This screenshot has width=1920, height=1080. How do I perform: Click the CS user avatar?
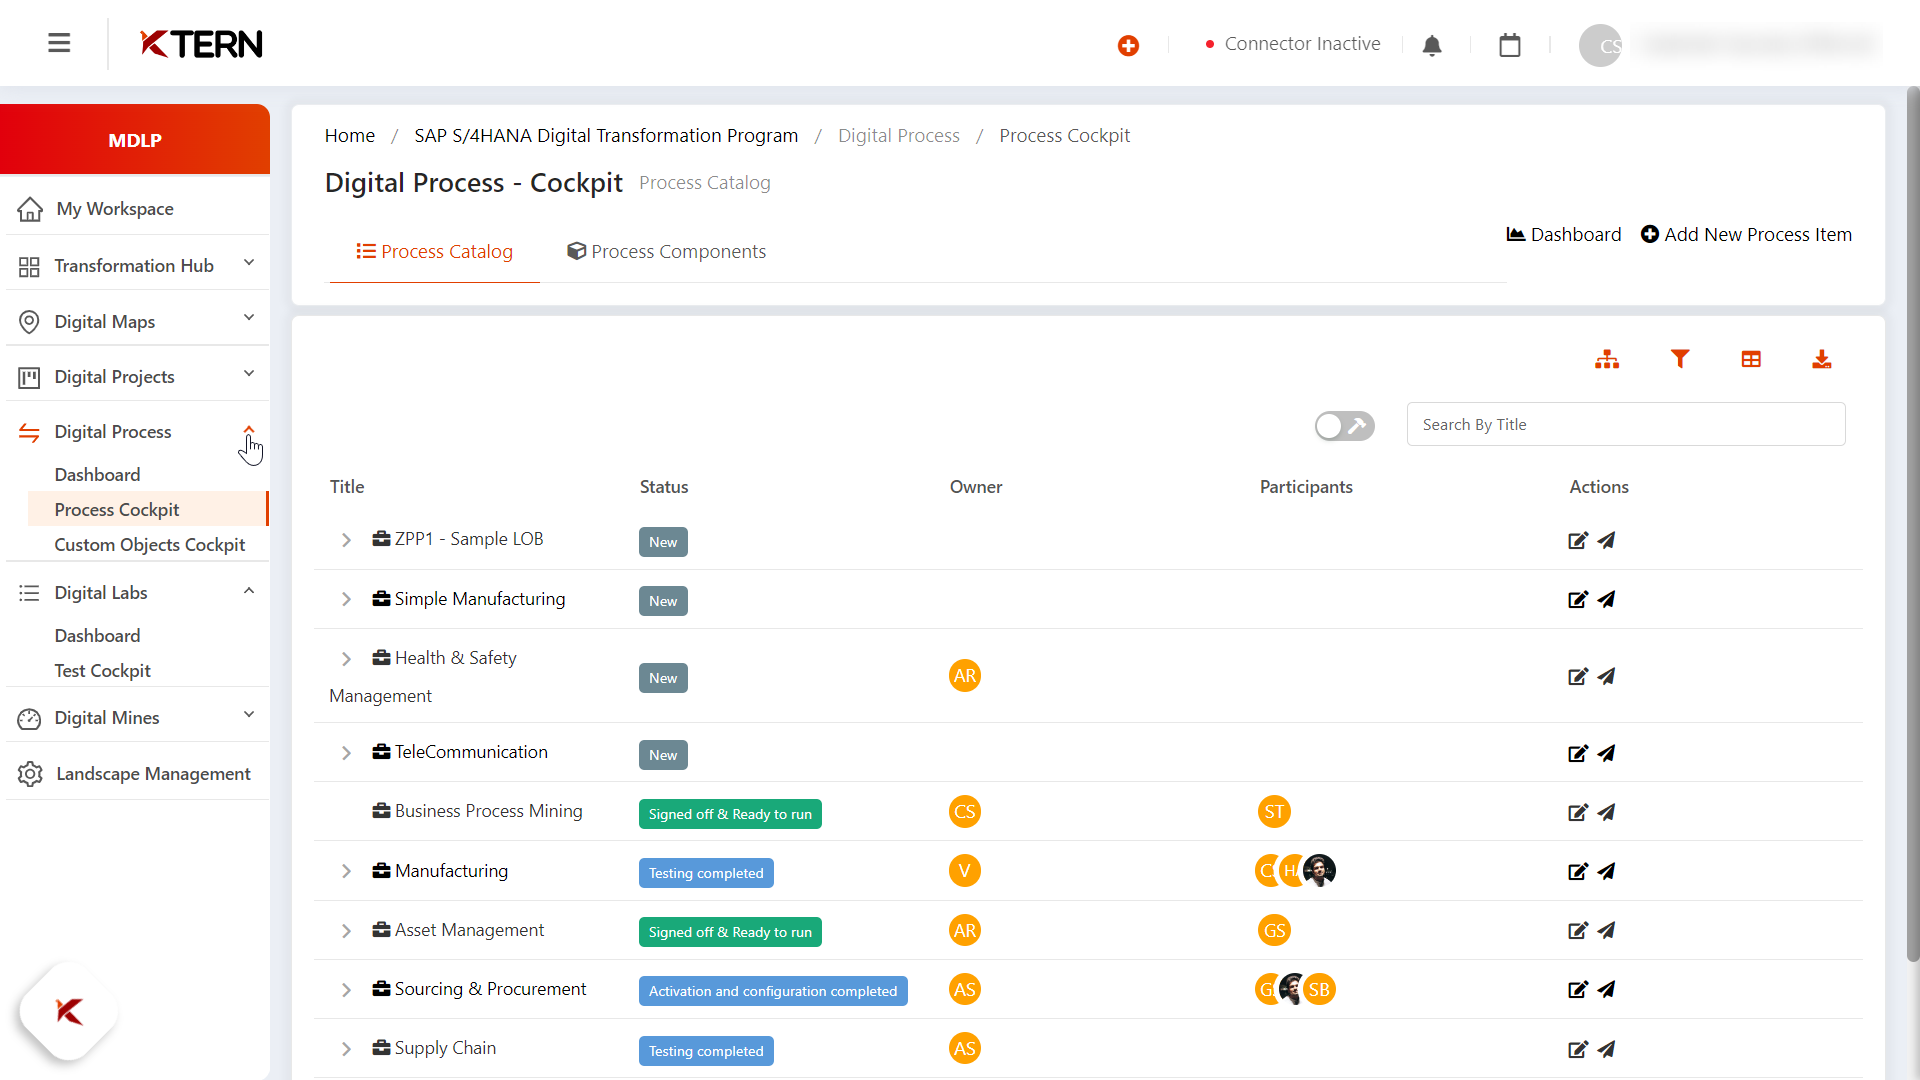[1600, 45]
